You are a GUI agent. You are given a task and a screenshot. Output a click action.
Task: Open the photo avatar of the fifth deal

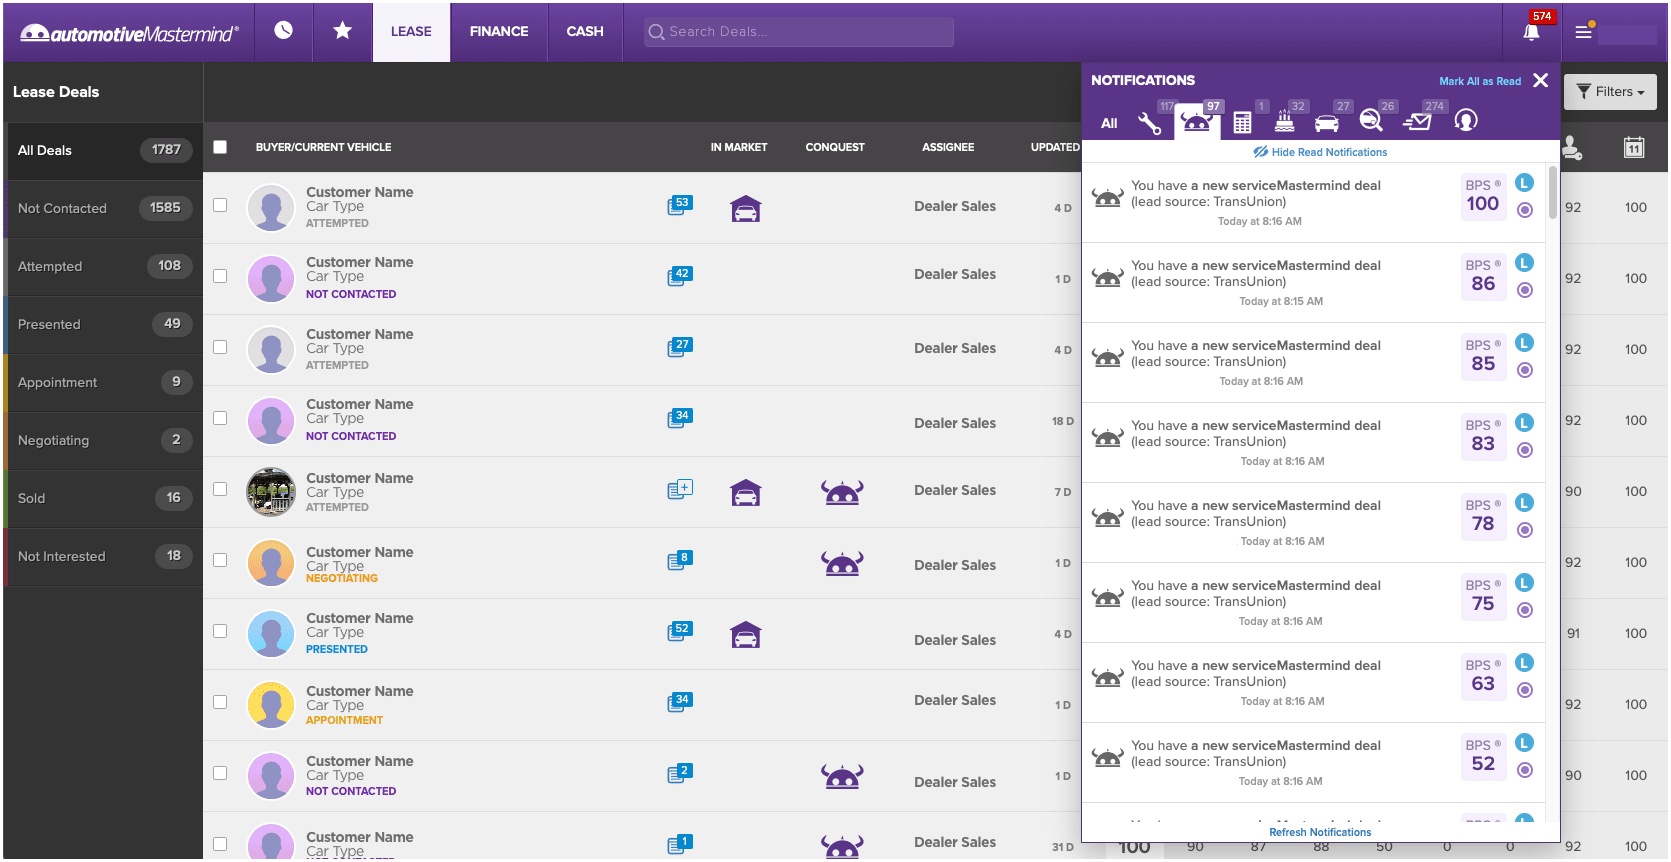(271, 492)
